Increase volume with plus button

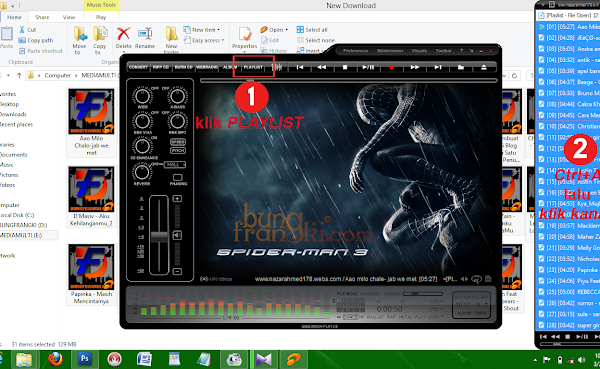tap(177, 198)
